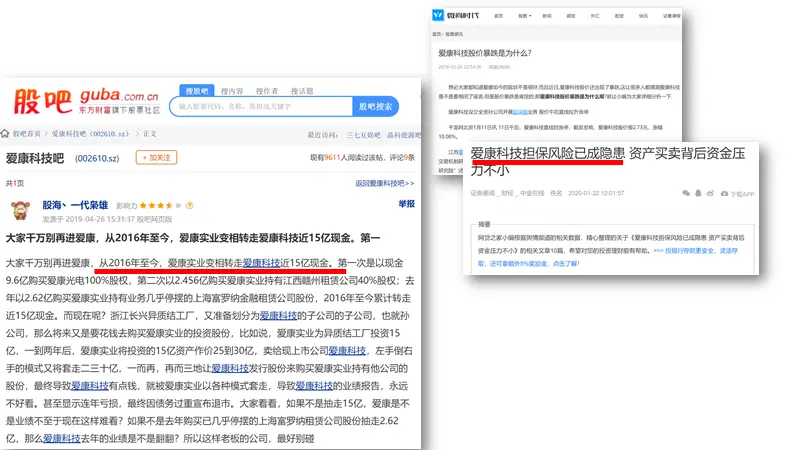This screenshot has width=800, height=450.
Task: Click the 举报 report link
Action: (406, 204)
